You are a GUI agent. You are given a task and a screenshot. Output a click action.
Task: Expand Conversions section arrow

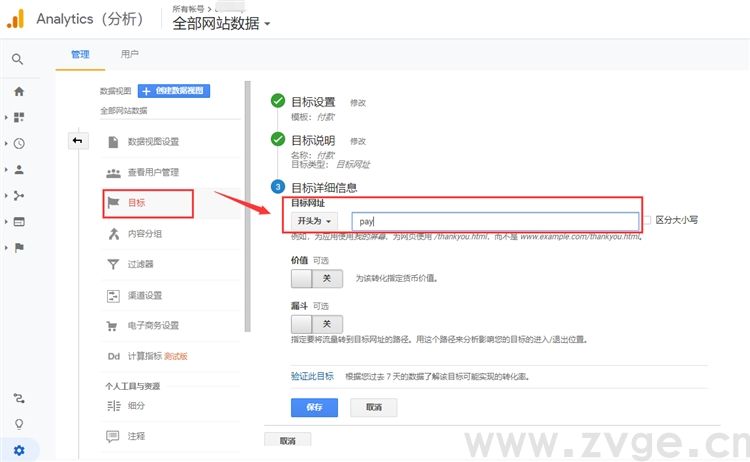[x=6, y=248]
